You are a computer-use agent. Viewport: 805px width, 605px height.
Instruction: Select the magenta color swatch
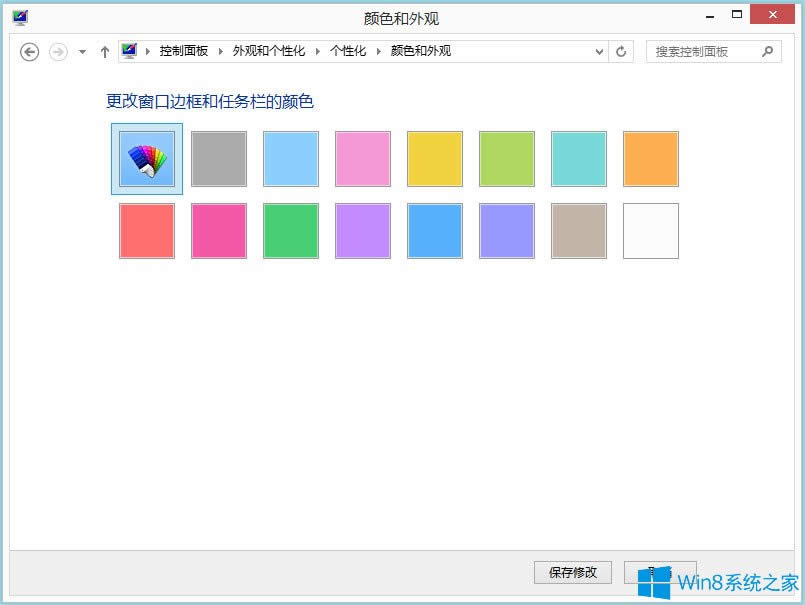pyautogui.click(x=218, y=231)
